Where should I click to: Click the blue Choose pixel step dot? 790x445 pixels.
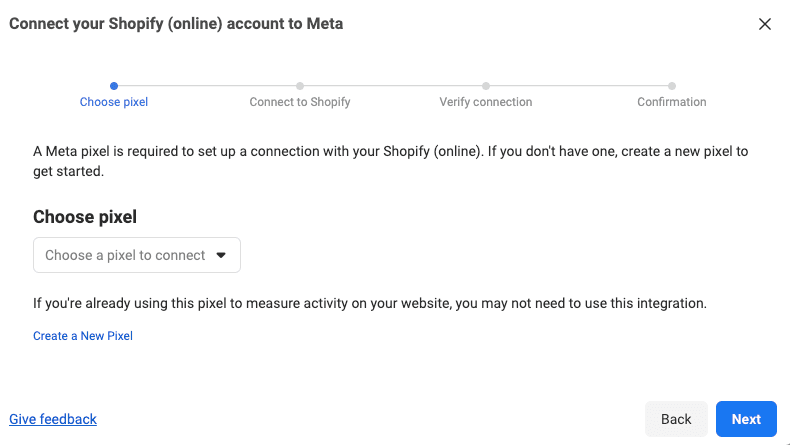pos(114,86)
